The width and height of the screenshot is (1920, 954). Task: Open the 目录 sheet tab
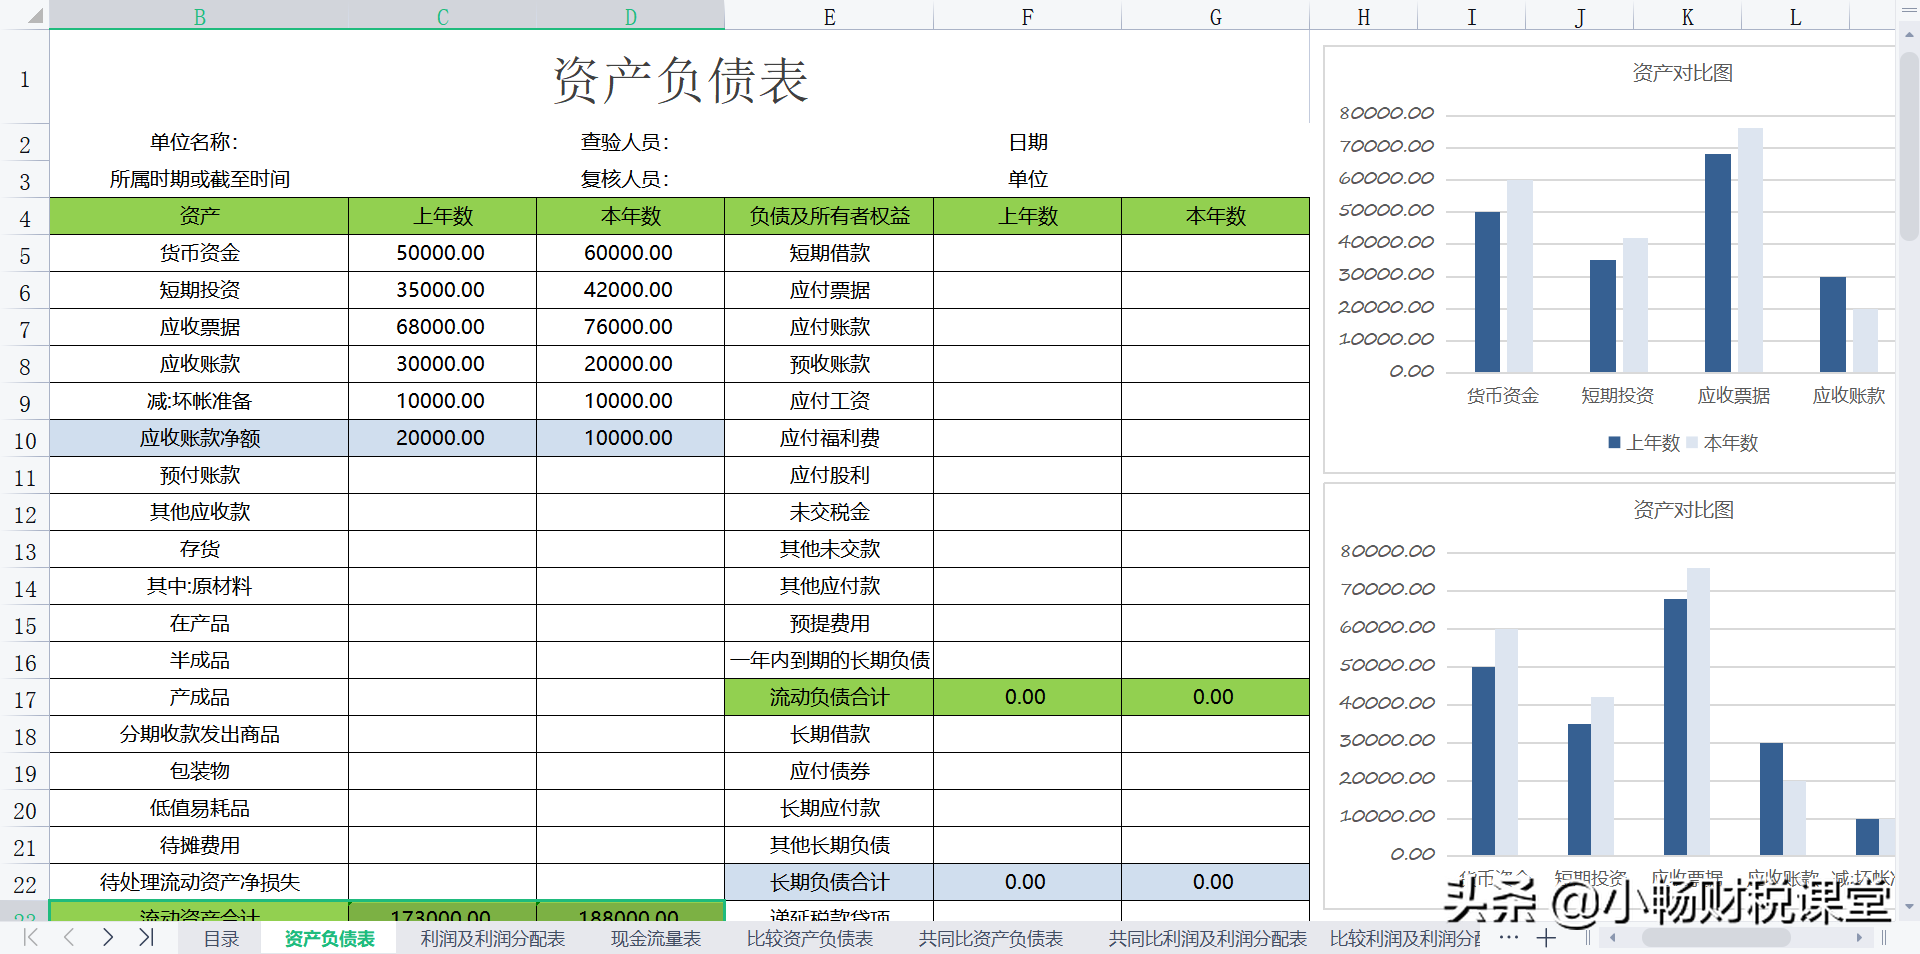tap(221, 939)
